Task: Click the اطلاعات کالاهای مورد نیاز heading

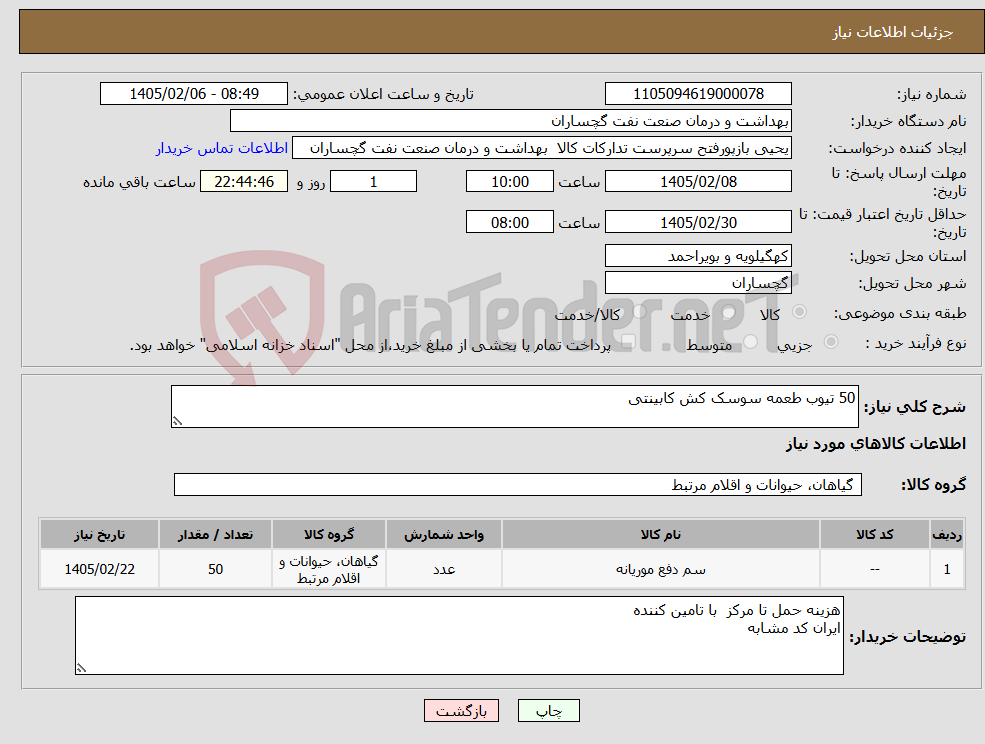Action: pyautogui.click(x=876, y=444)
